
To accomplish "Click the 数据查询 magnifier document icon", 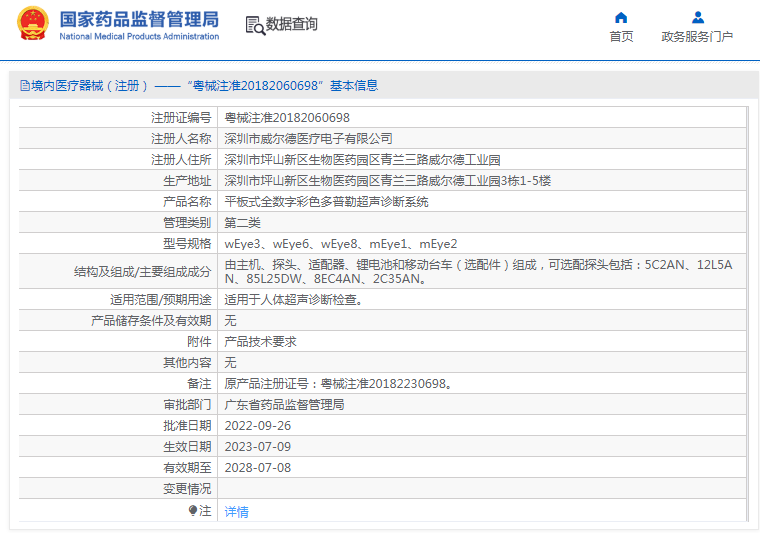I will 254,25.
